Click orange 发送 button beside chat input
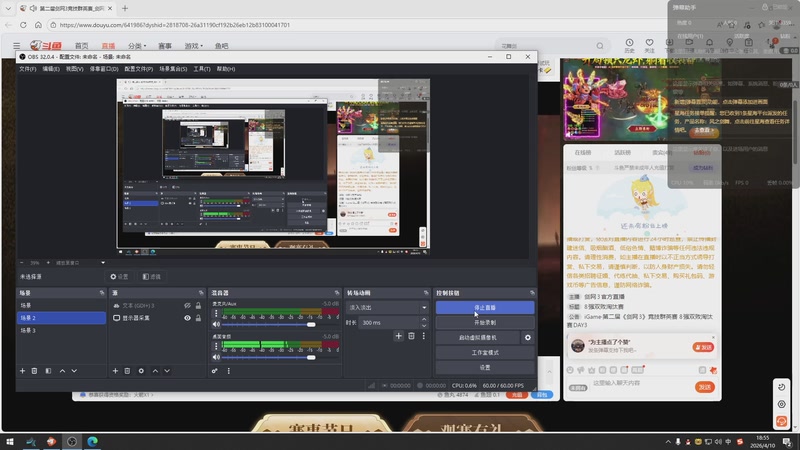 (705, 387)
